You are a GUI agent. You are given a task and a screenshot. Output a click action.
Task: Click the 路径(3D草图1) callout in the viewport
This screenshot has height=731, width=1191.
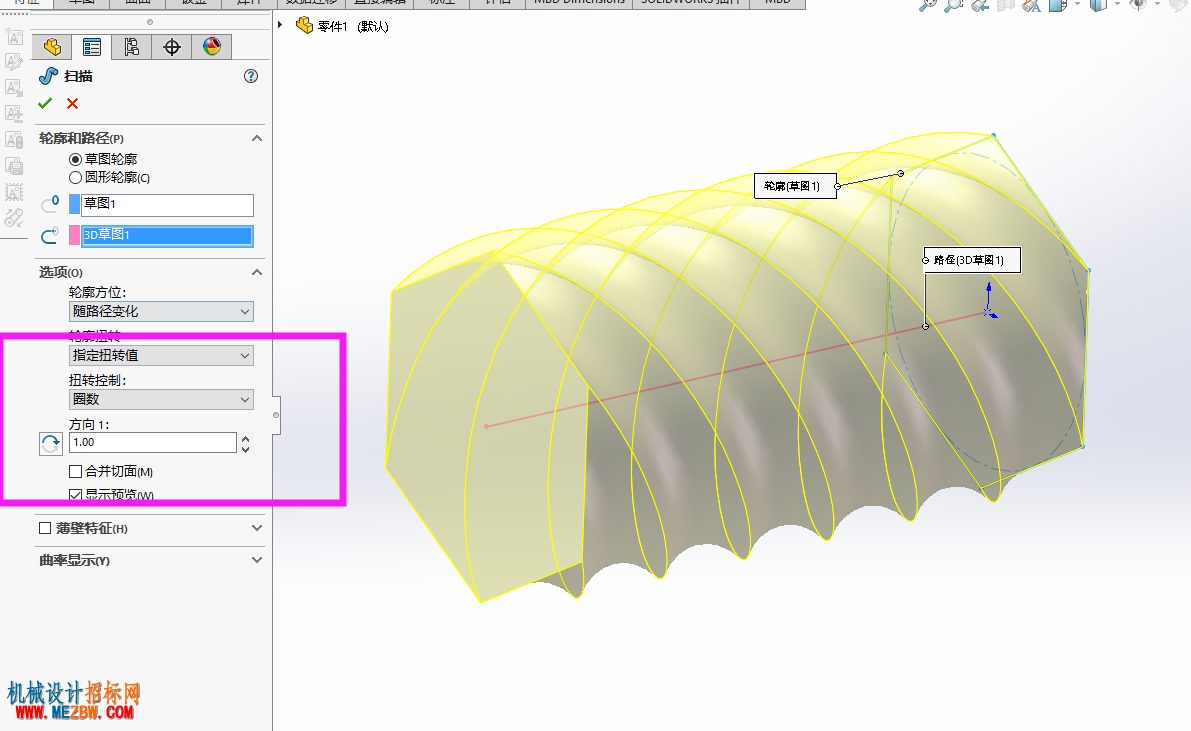[972, 260]
